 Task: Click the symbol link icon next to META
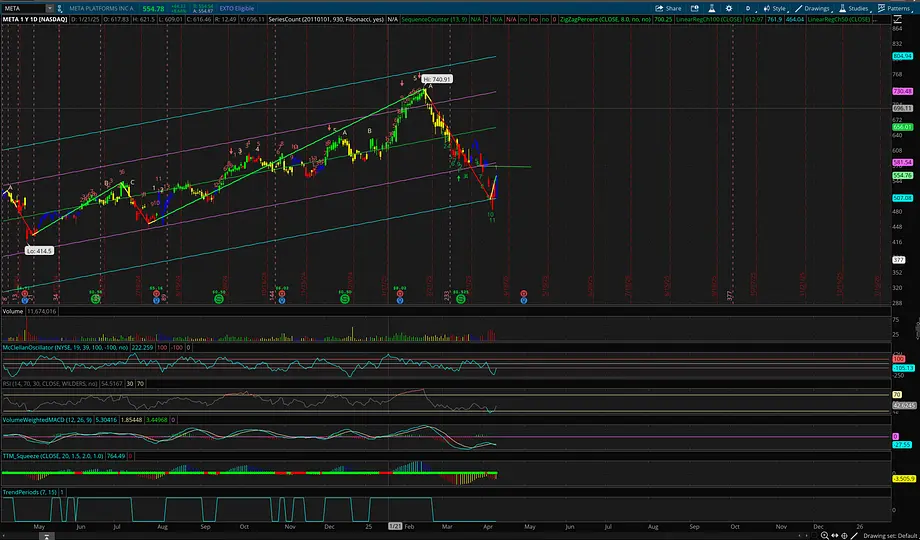tap(59, 7)
